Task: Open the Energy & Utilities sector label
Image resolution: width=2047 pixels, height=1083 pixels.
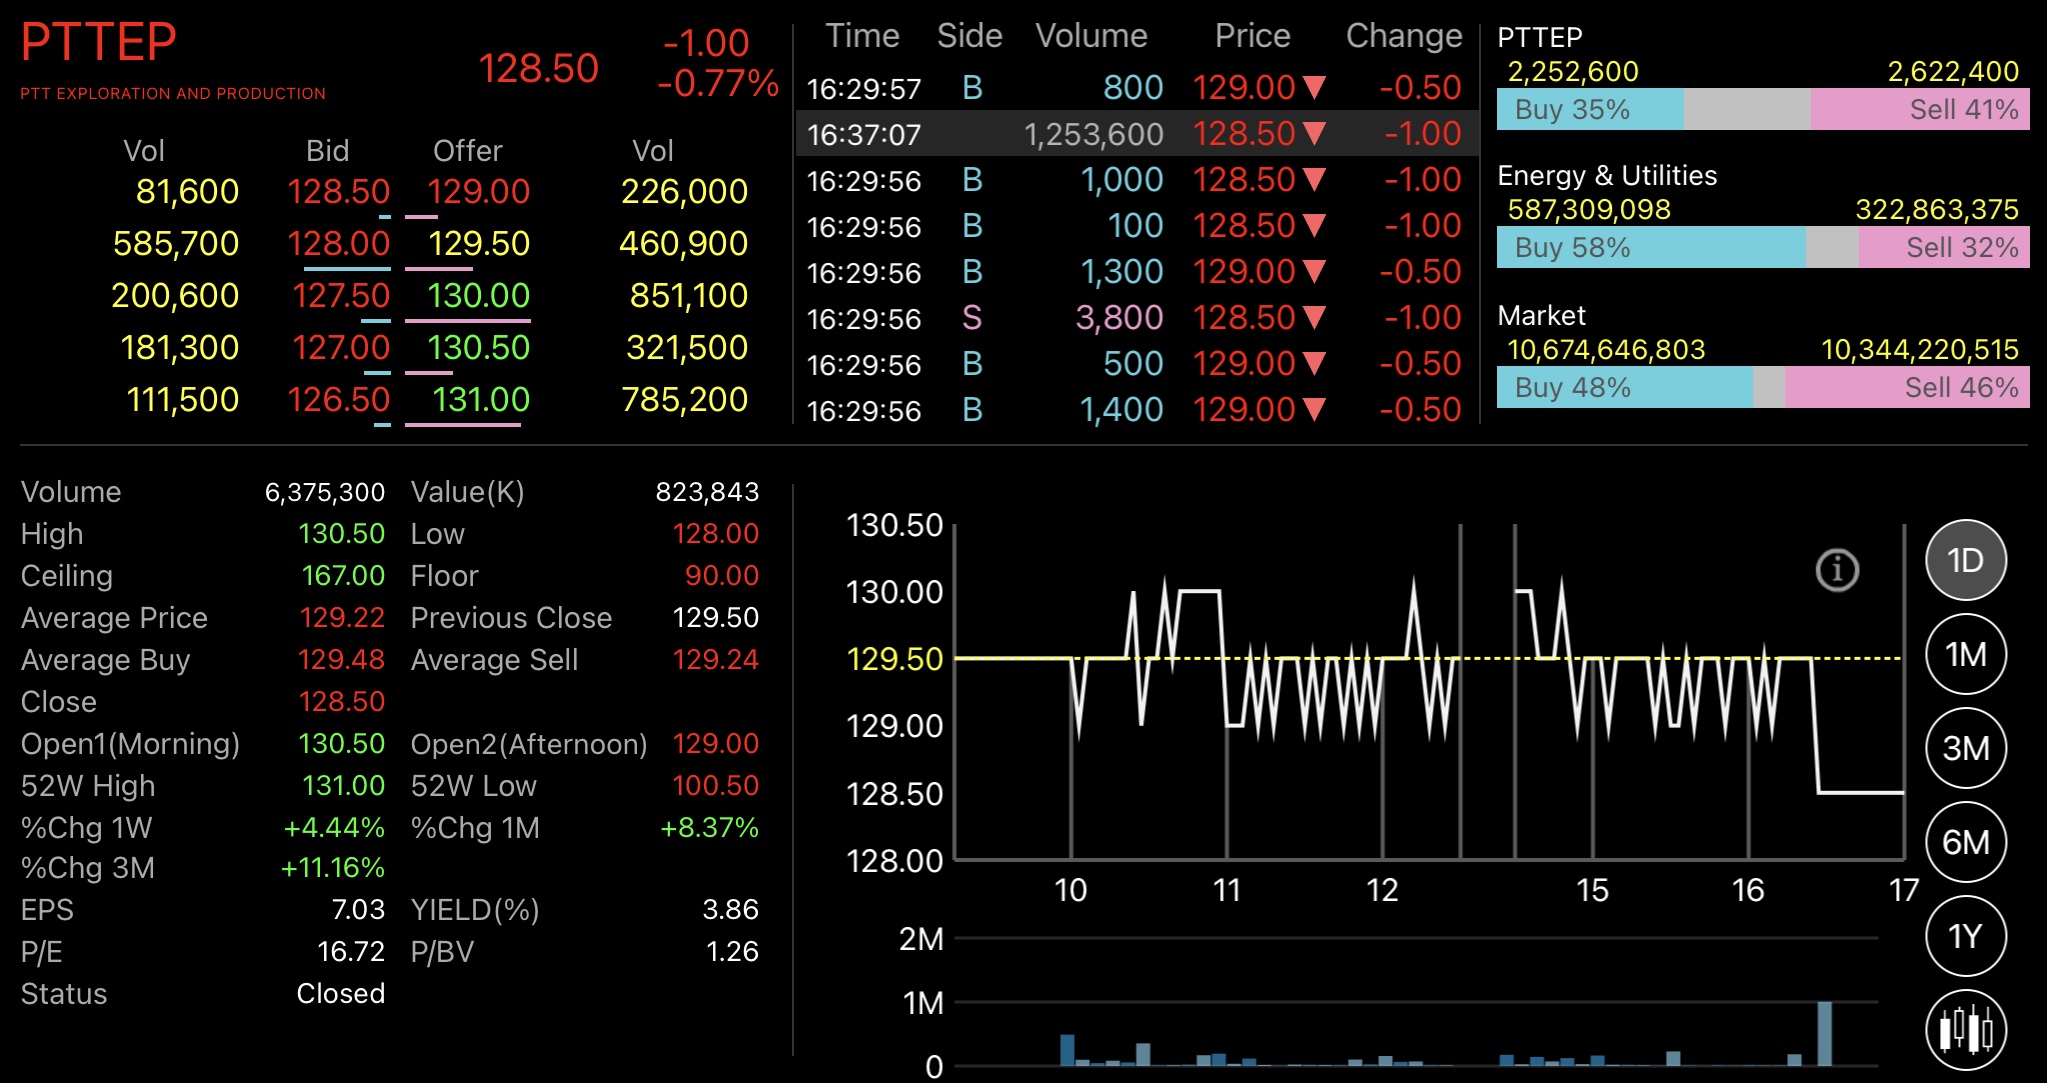Action: [x=1607, y=176]
